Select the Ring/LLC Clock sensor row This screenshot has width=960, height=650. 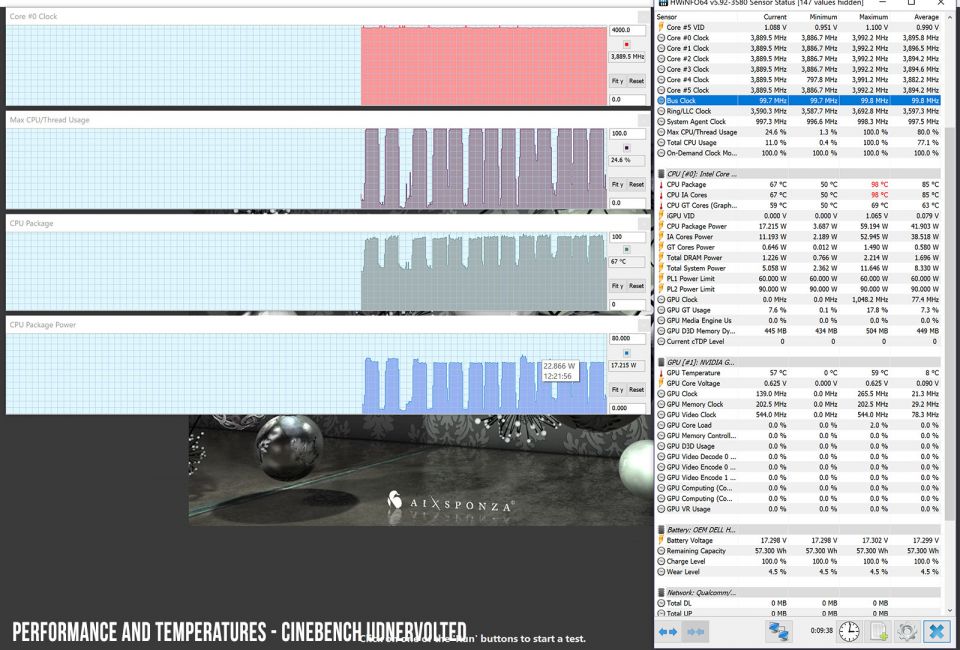[x=798, y=111]
